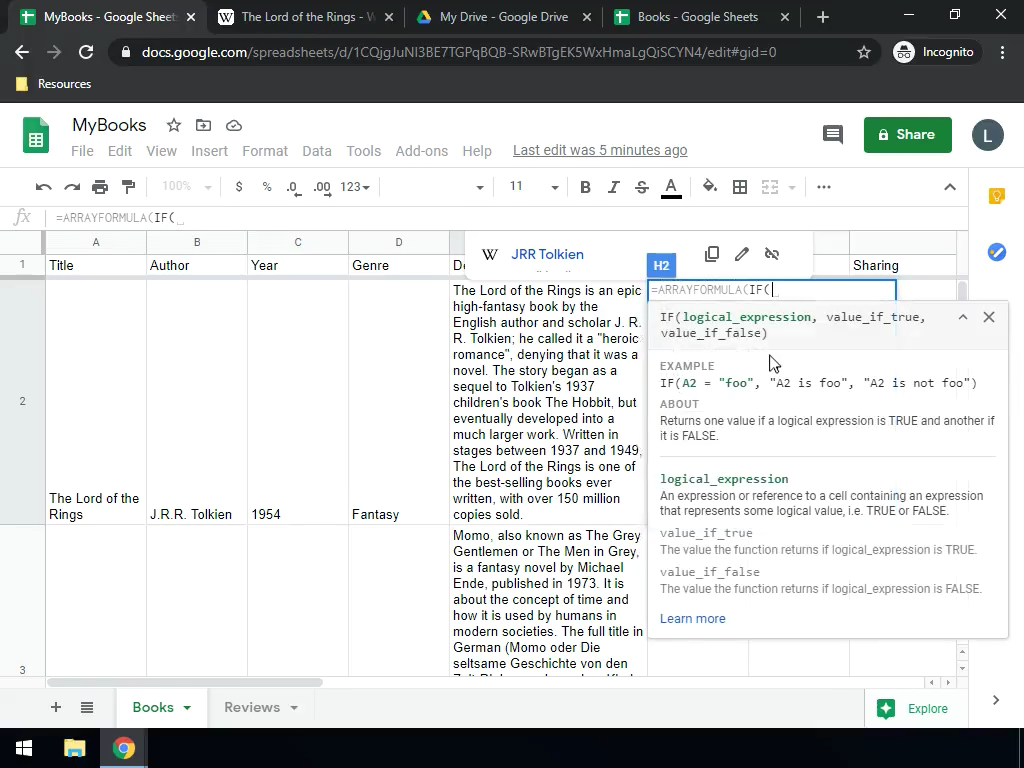Click Learn more in function help
Image resolution: width=1024 pixels, height=768 pixels.
692,618
